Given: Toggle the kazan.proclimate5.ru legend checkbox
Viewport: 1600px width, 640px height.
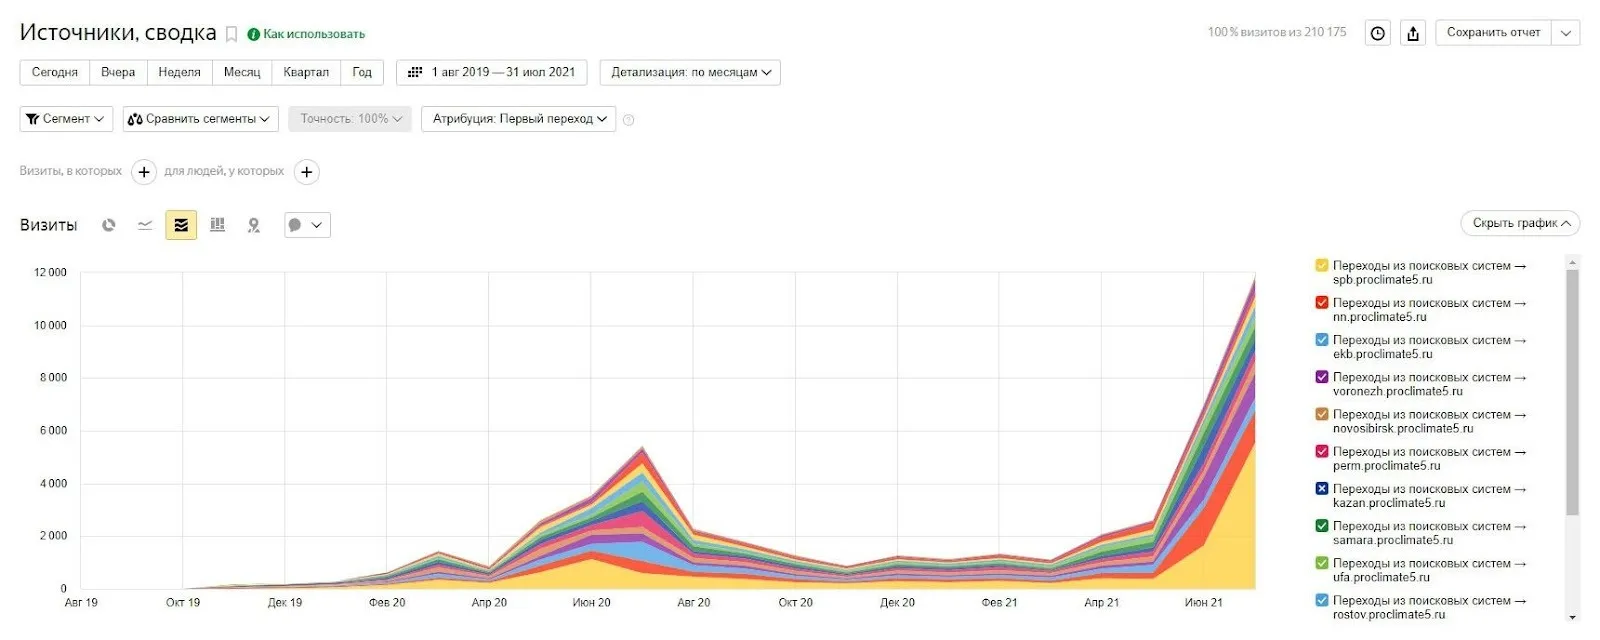Looking at the screenshot, I should (x=1321, y=489).
